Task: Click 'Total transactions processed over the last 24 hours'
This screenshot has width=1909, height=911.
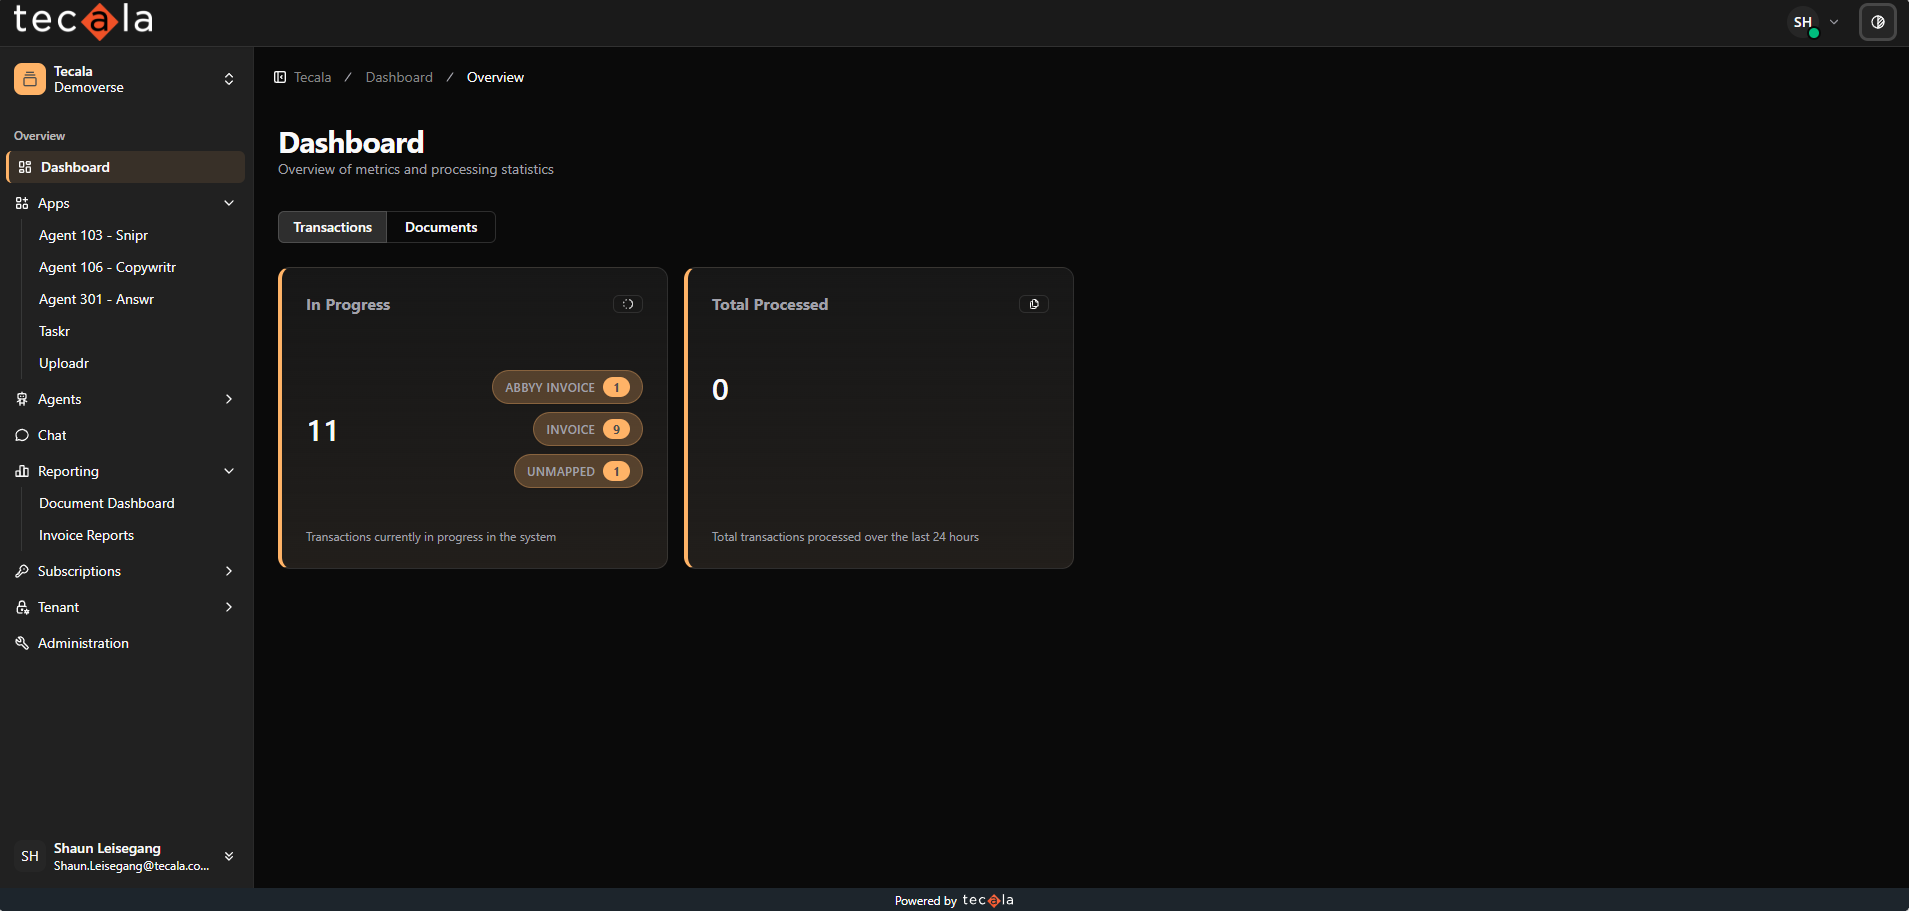Action: click(845, 537)
